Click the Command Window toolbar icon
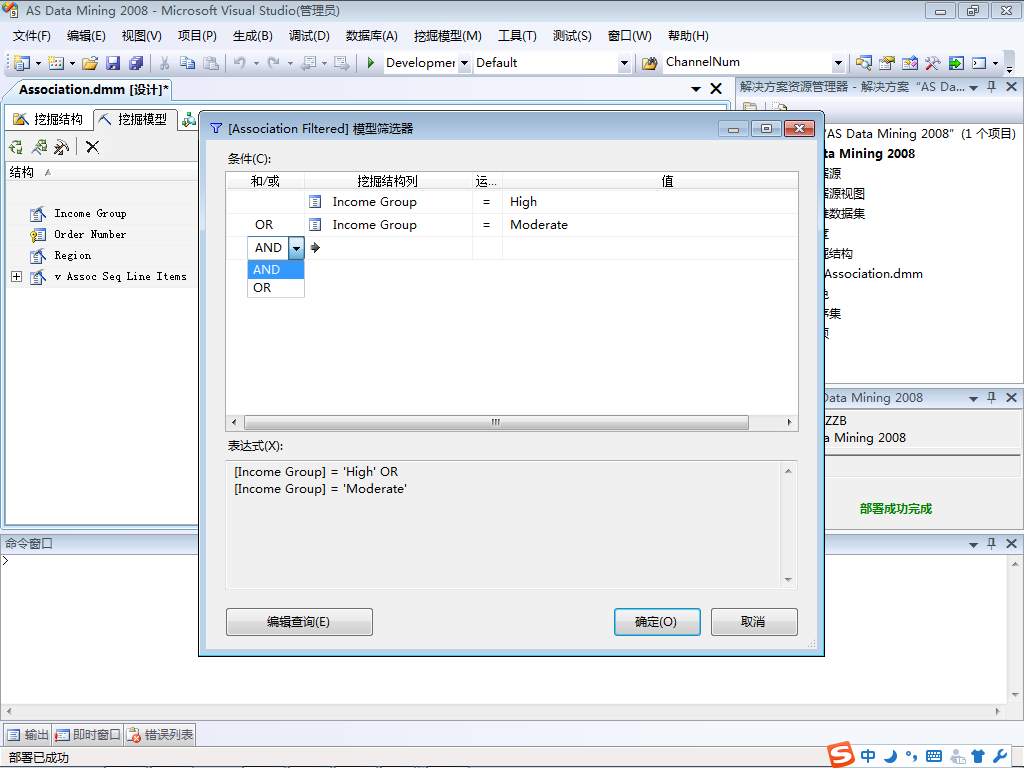The height and width of the screenshot is (768, 1024). point(979,63)
